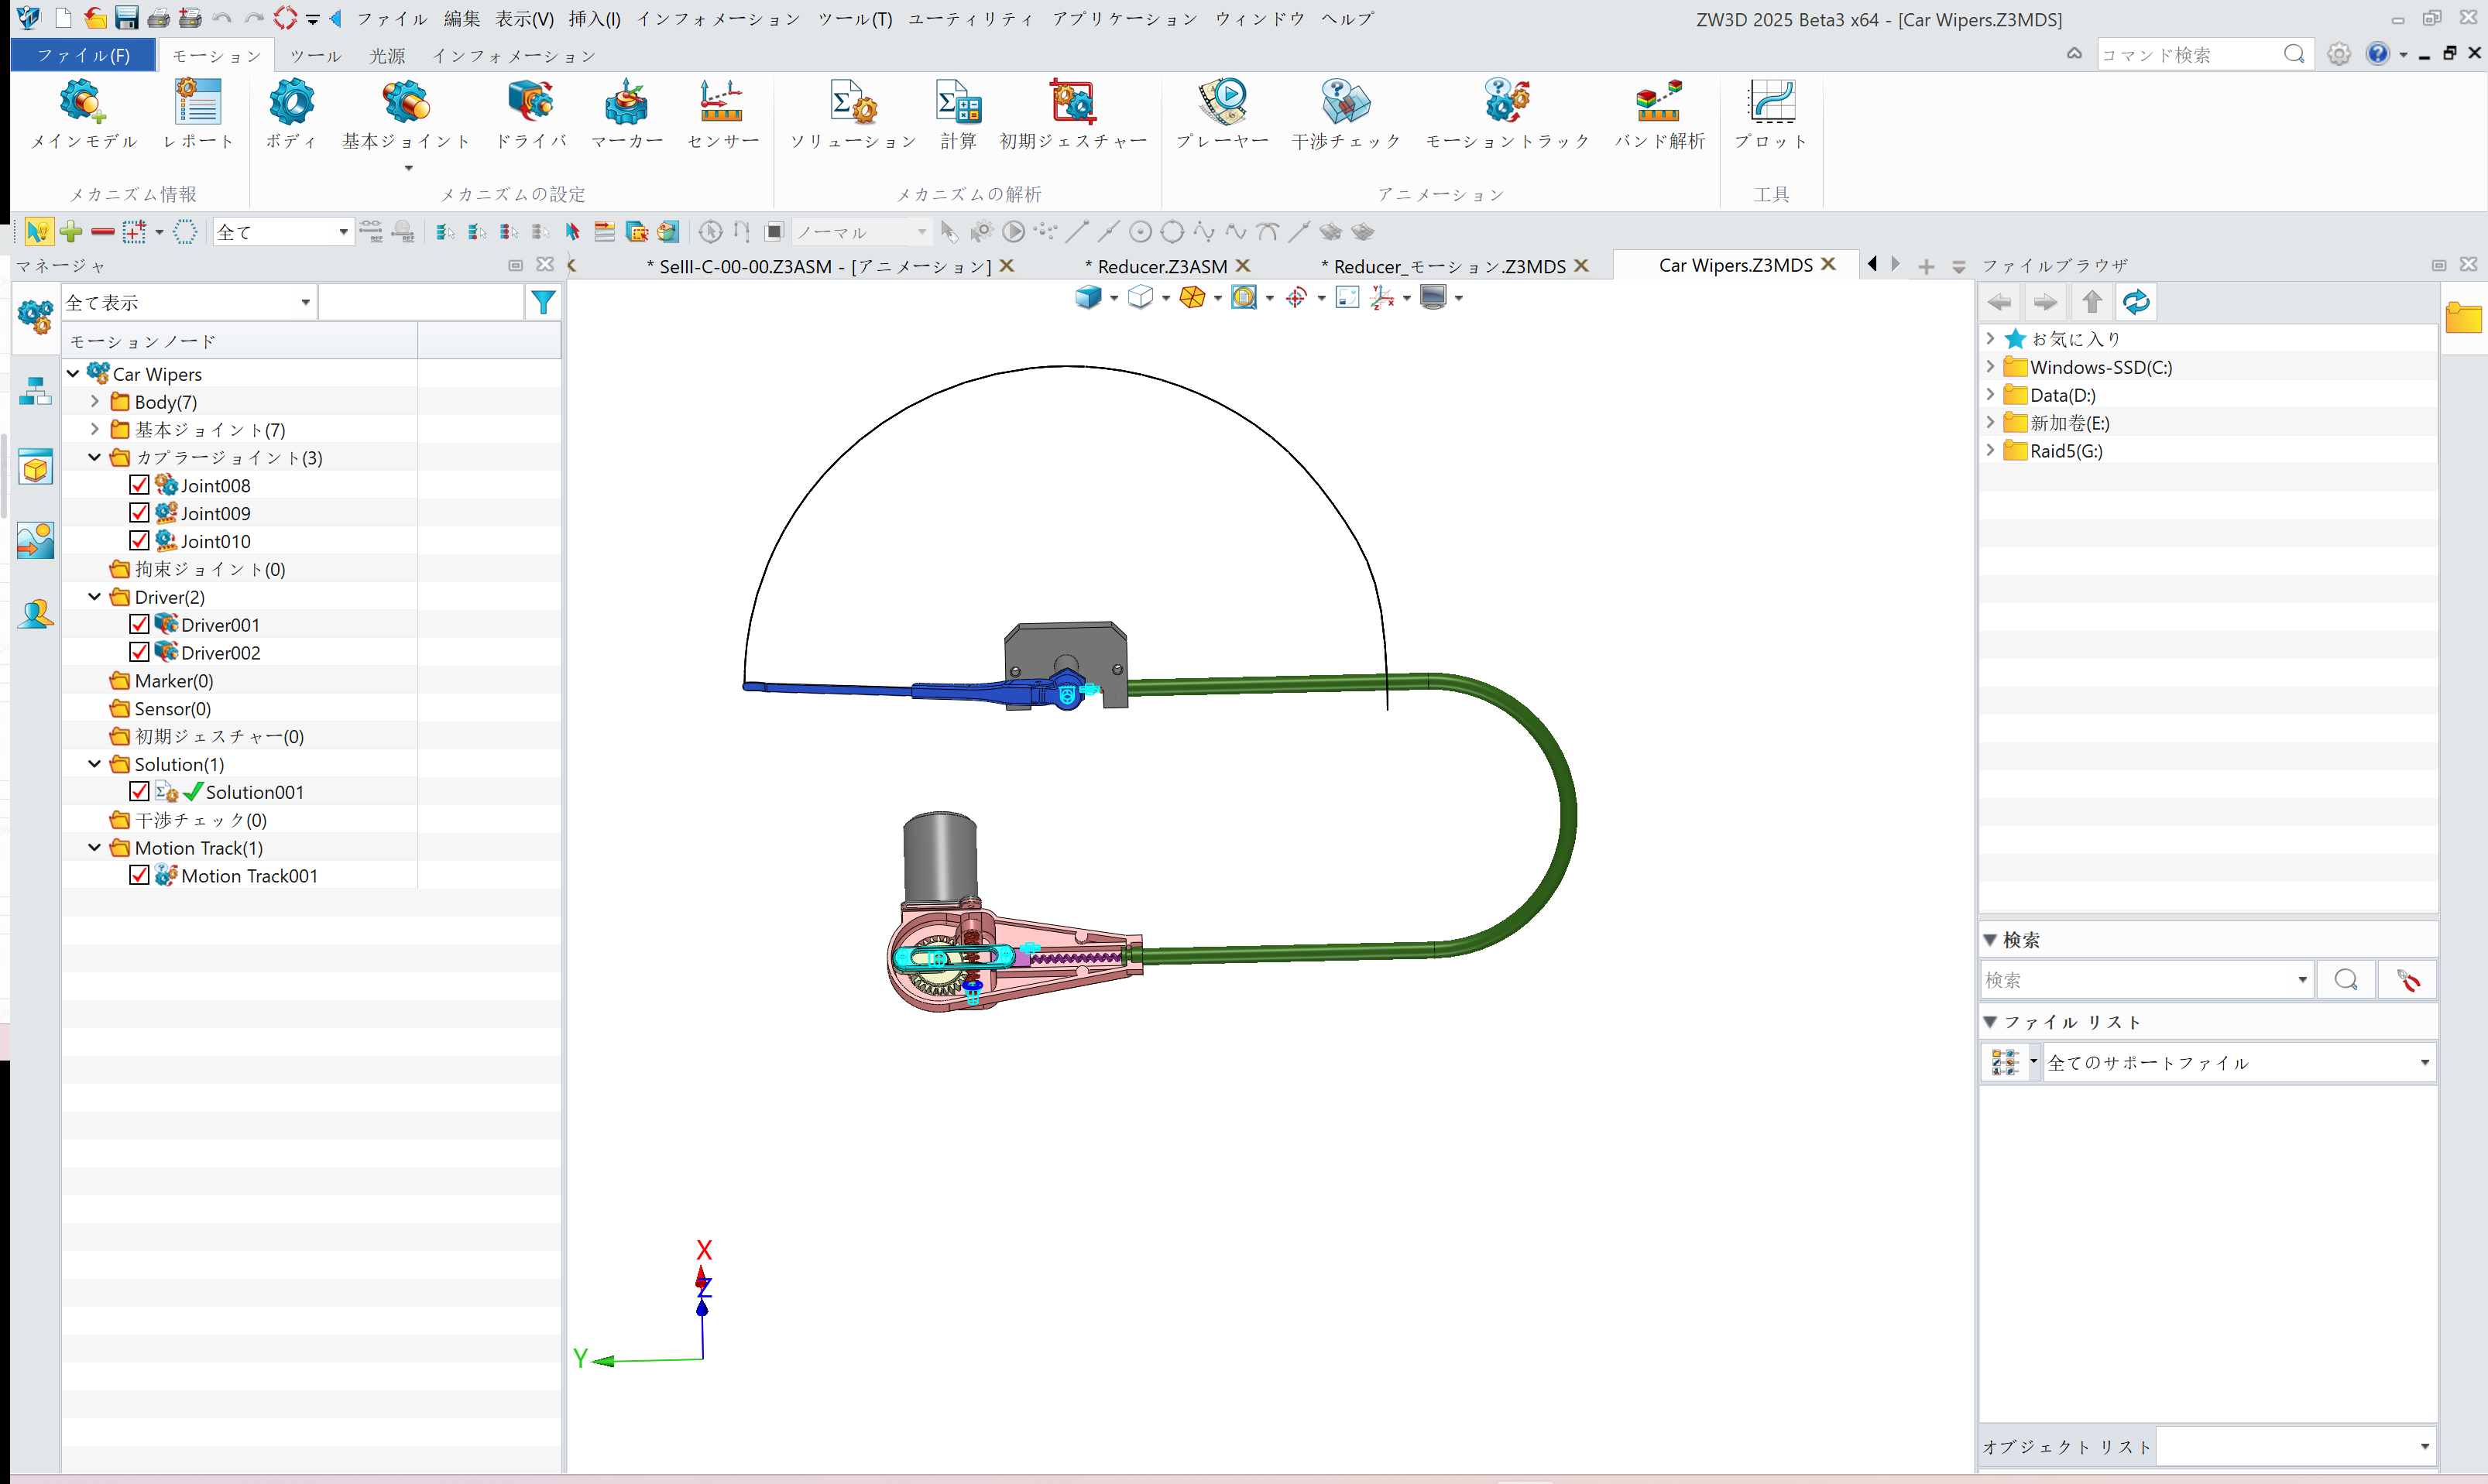
Task: Select the ドライバ tool
Action: tap(531, 114)
